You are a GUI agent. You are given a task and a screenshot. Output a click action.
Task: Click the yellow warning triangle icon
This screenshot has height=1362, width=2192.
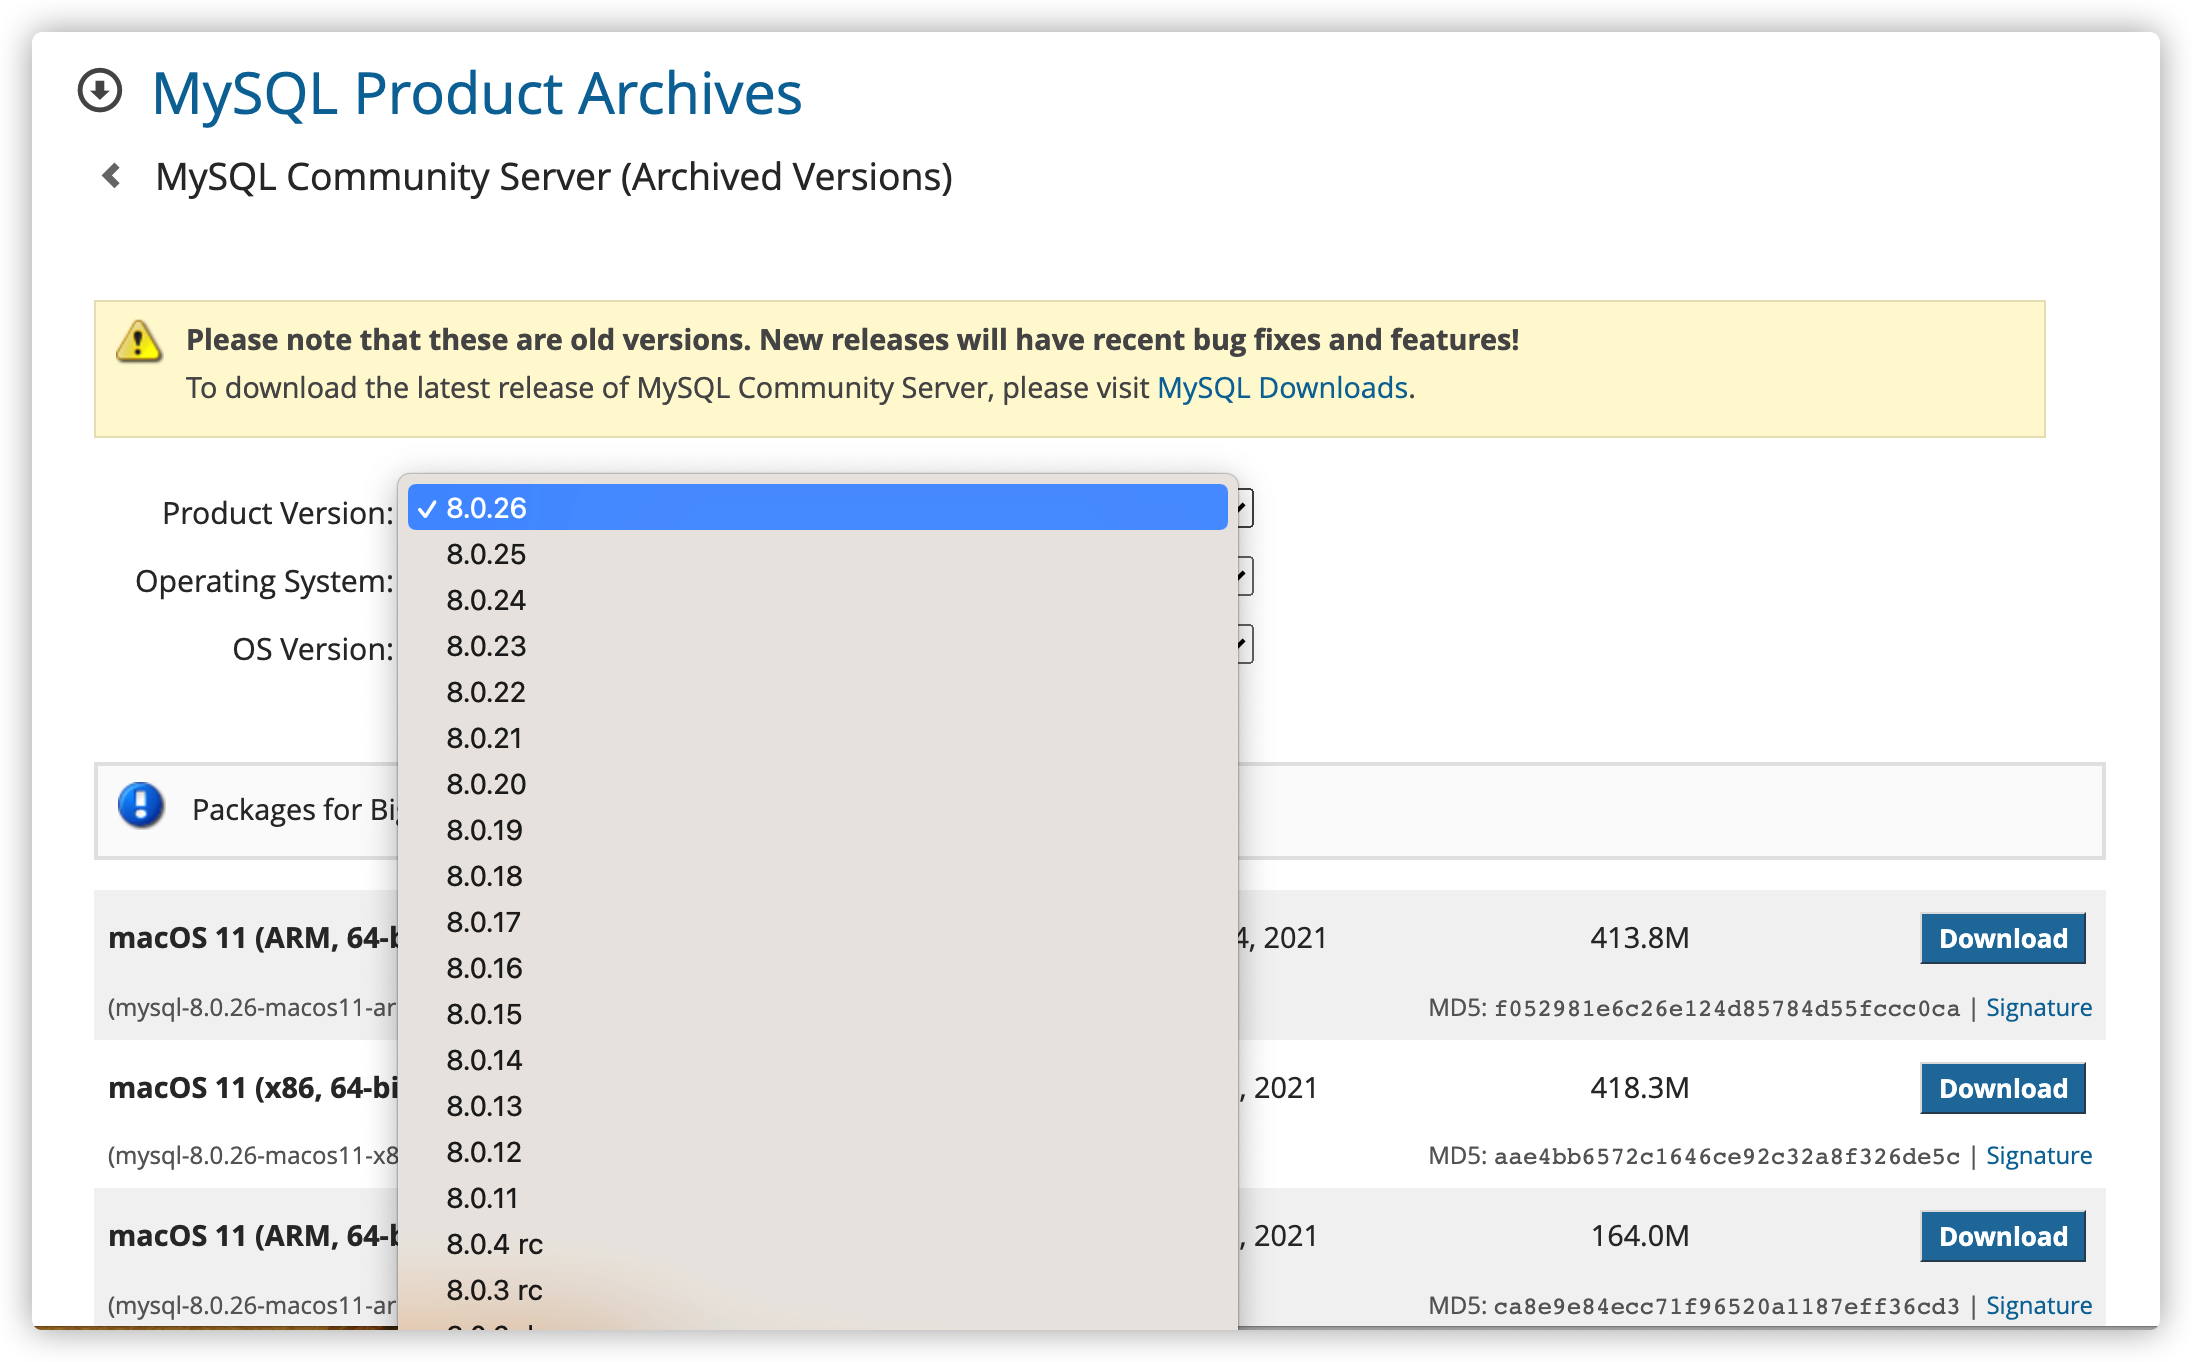tap(138, 342)
